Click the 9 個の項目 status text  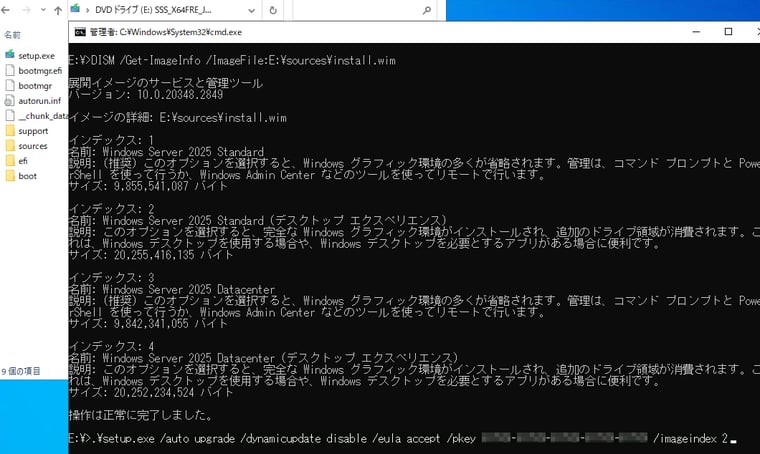click(x=21, y=371)
